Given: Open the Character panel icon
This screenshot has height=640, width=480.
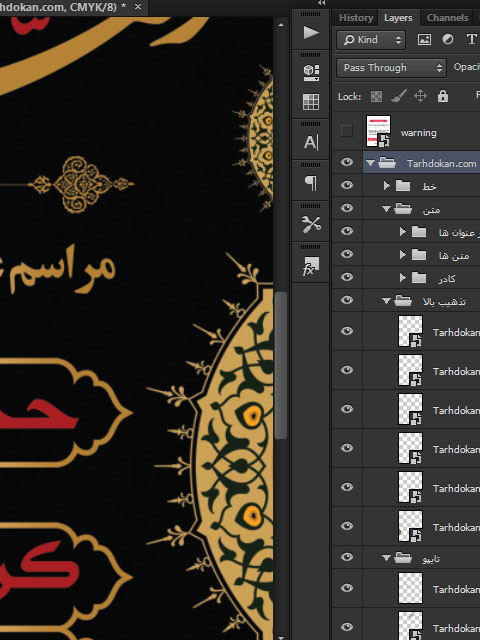Looking at the screenshot, I should click(311, 142).
